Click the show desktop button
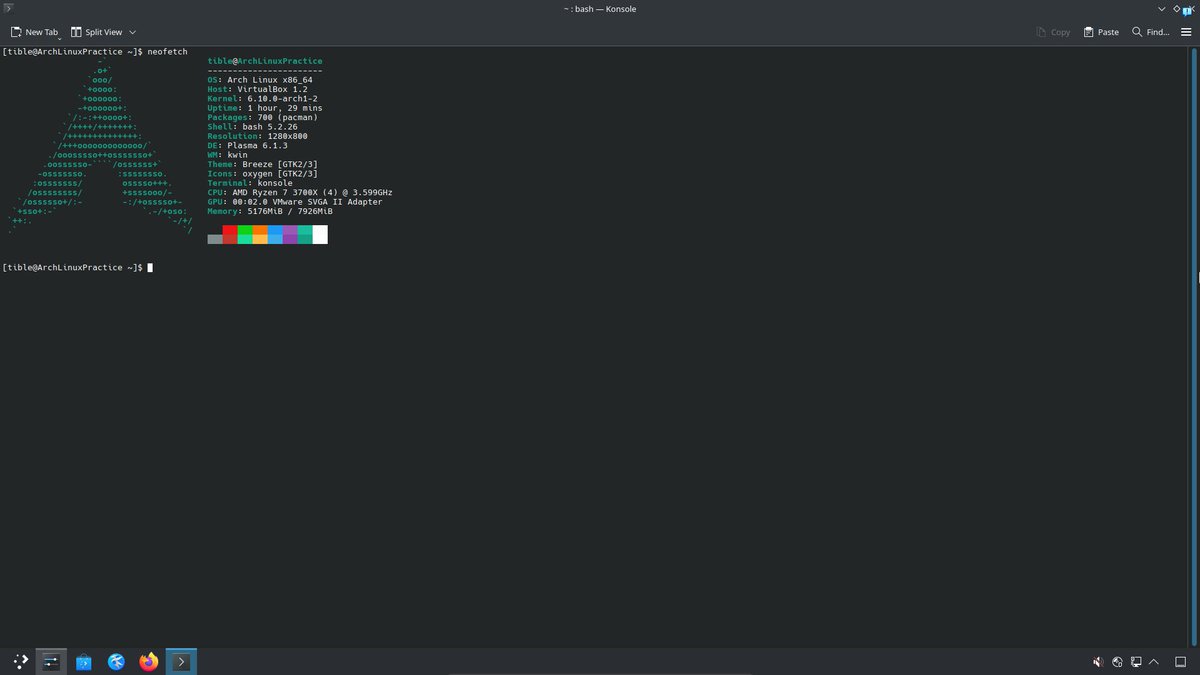The height and width of the screenshot is (675, 1200). (x=1182, y=662)
